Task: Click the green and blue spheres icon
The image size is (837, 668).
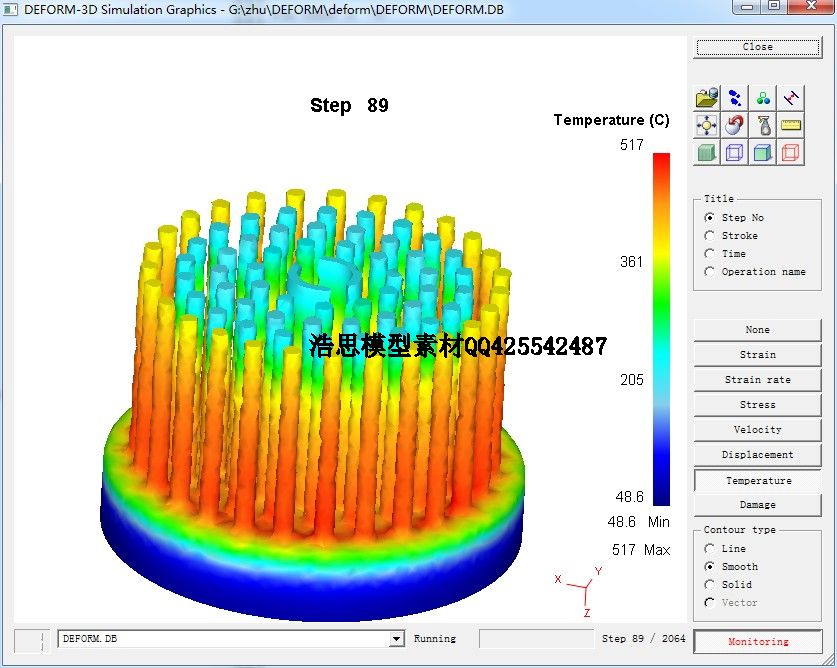Action: 763,98
